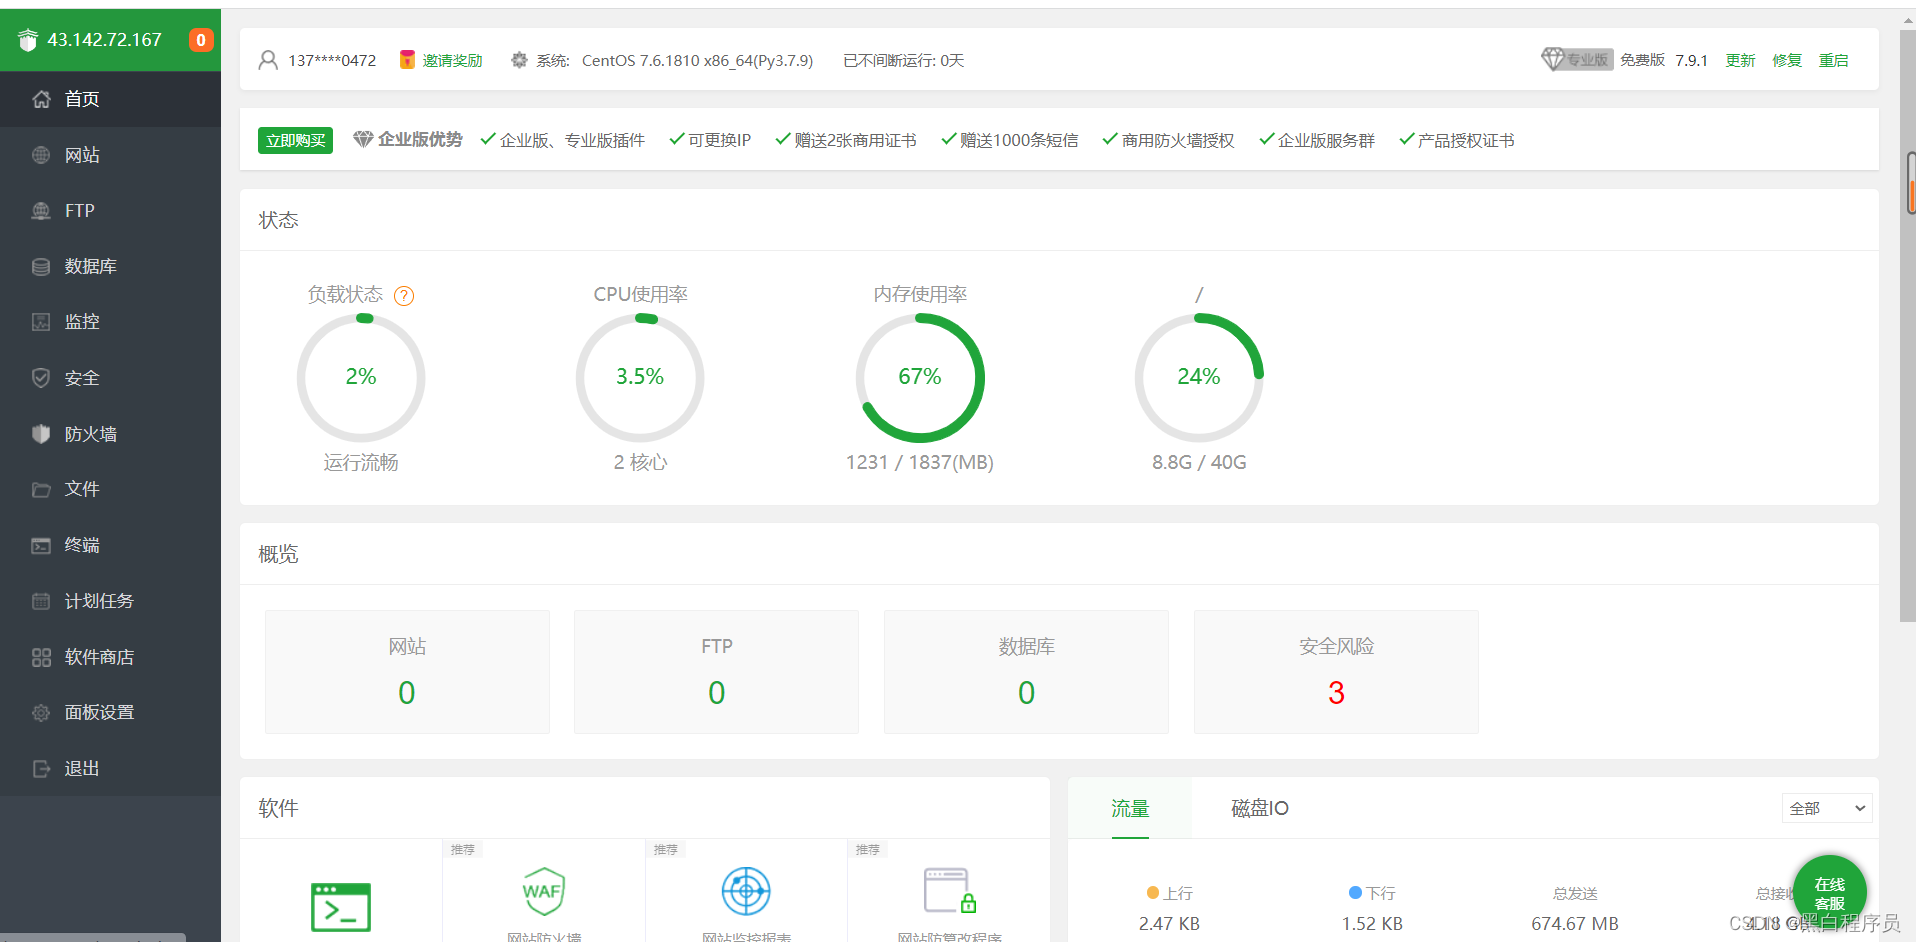Click the 终端 terminal icon in sidebar
The image size is (1916, 942).
(x=41, y=545)
